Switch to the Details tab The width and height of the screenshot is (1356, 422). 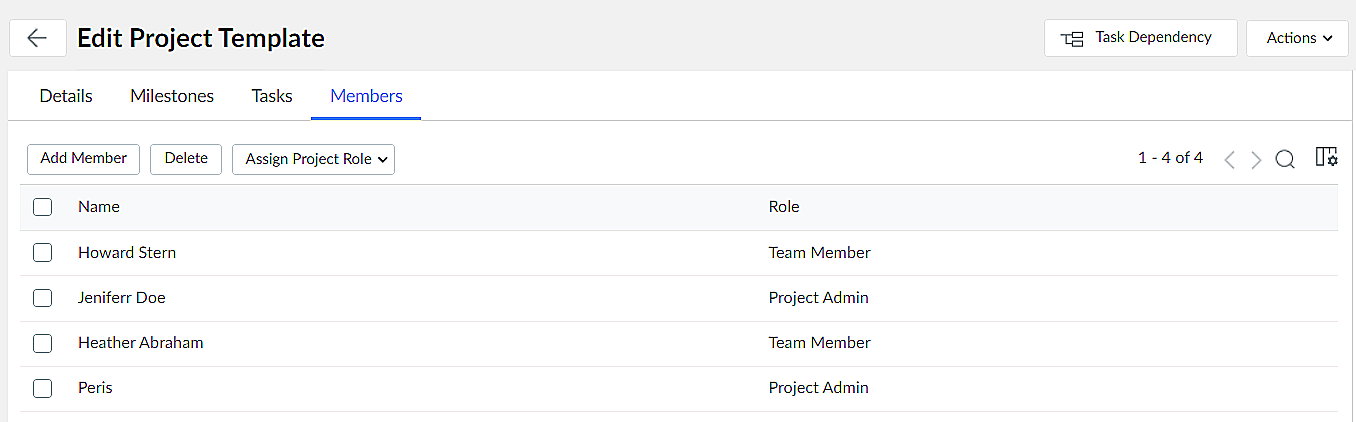(66, 96)
